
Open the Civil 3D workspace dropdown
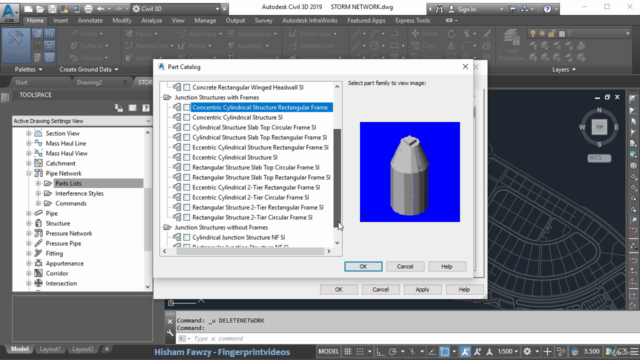(177, 9)
